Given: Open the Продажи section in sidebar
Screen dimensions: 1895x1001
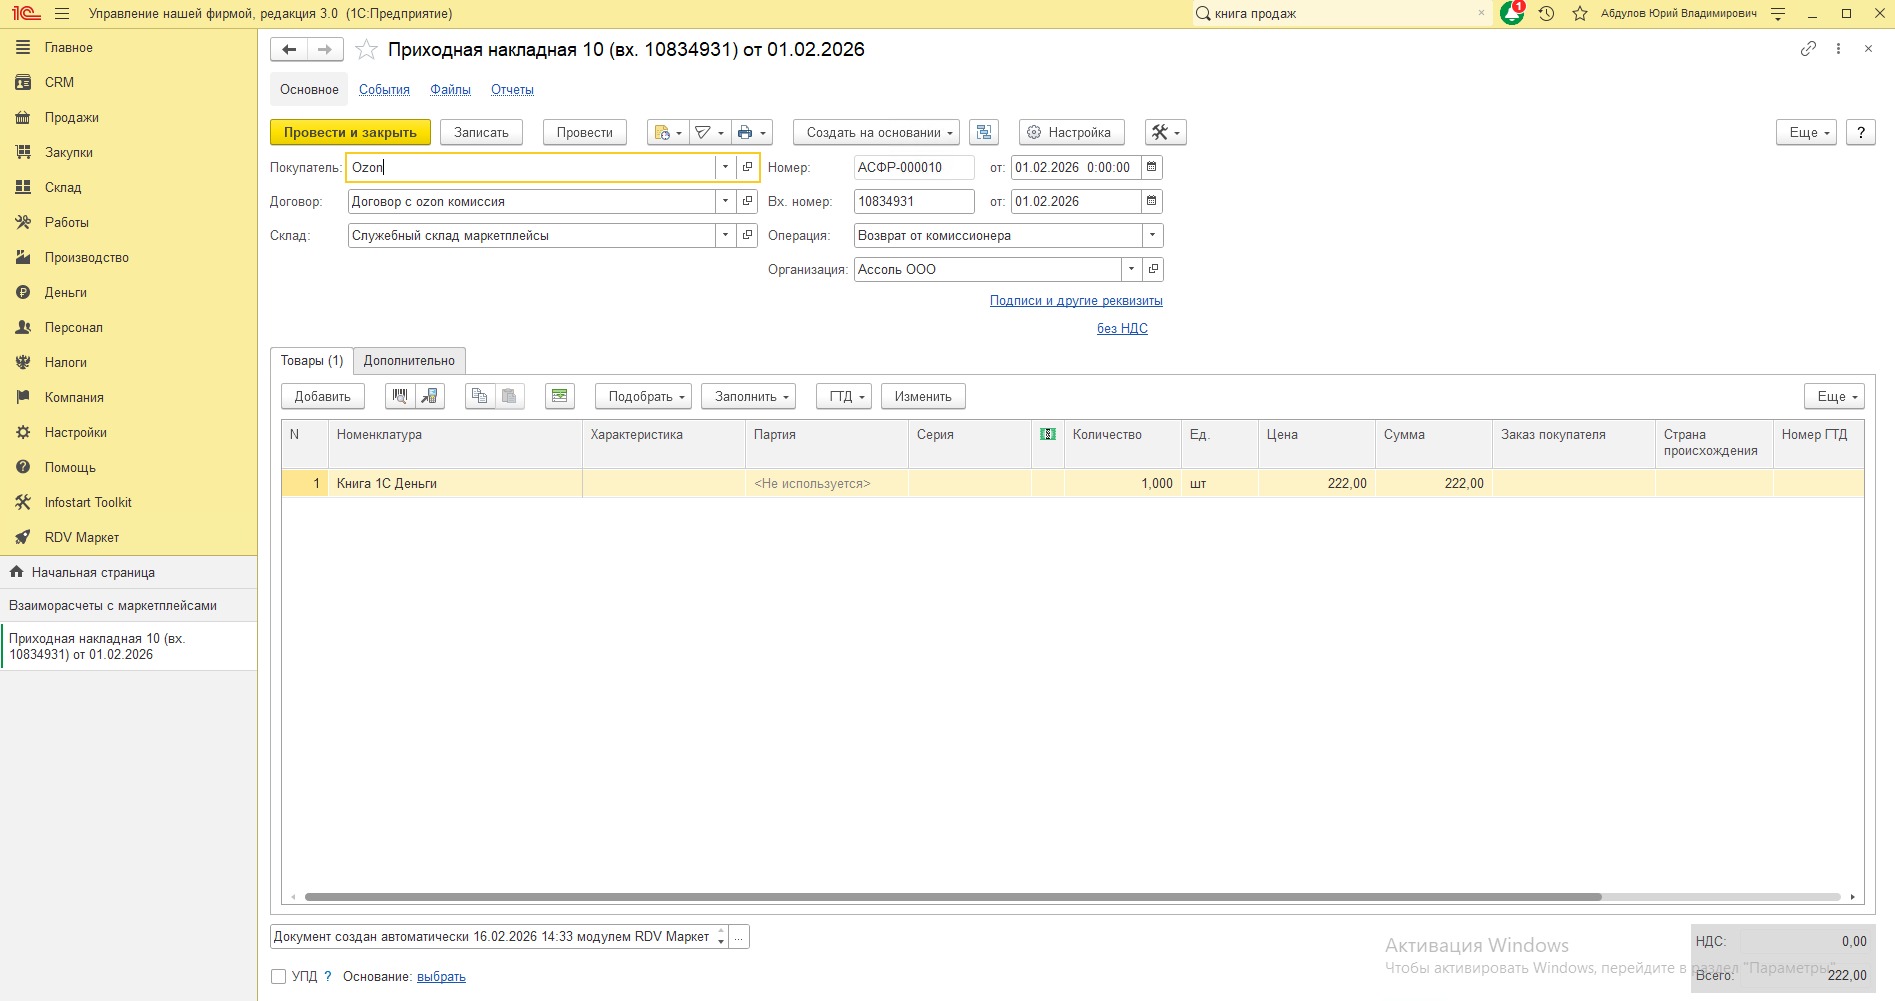Looking at the screenshot, I should (x=71, y=118).
